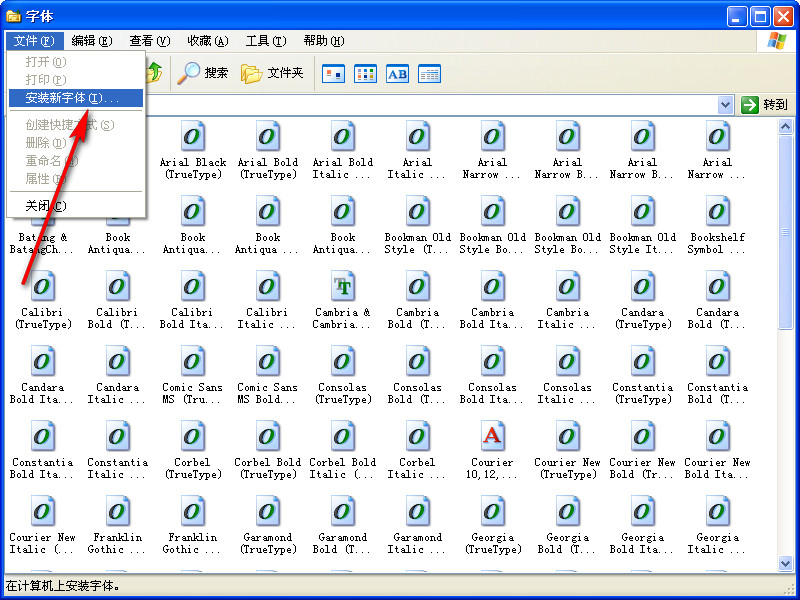Expand the address bar dropdown arrow
Image resolution: width=800 pixels, height=600 pixels.
pyautogui.click(x=726, y=105)
